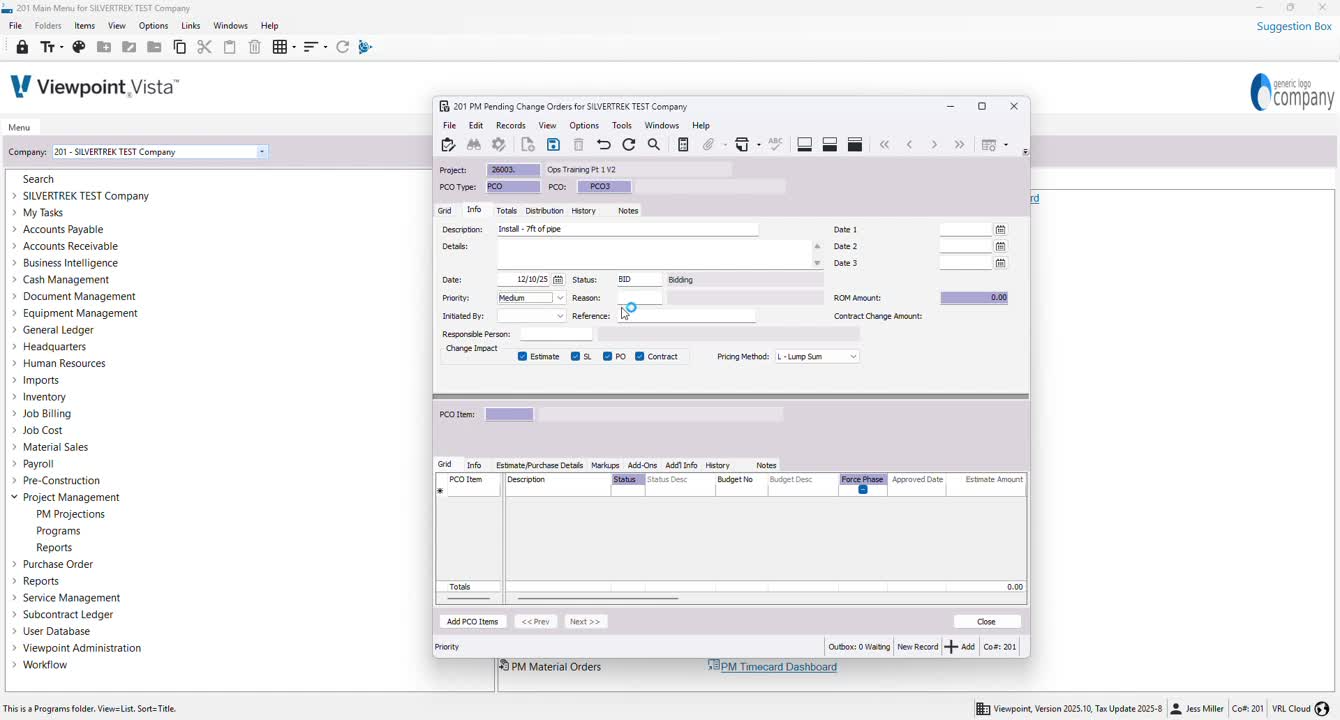Expand the Job Cost tree node
Viewport: 1340px width, 720px height.
click(x=14, y=430)
